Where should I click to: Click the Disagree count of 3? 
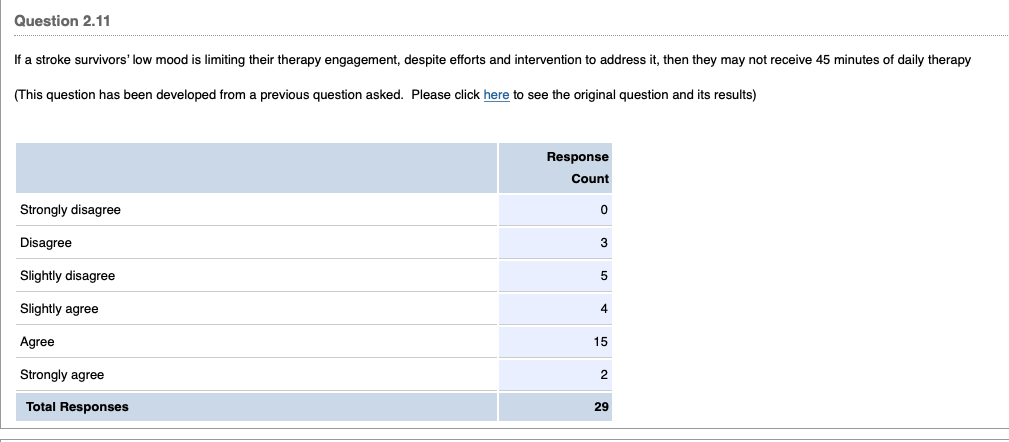pyautogui.click(x=604, y=243)
